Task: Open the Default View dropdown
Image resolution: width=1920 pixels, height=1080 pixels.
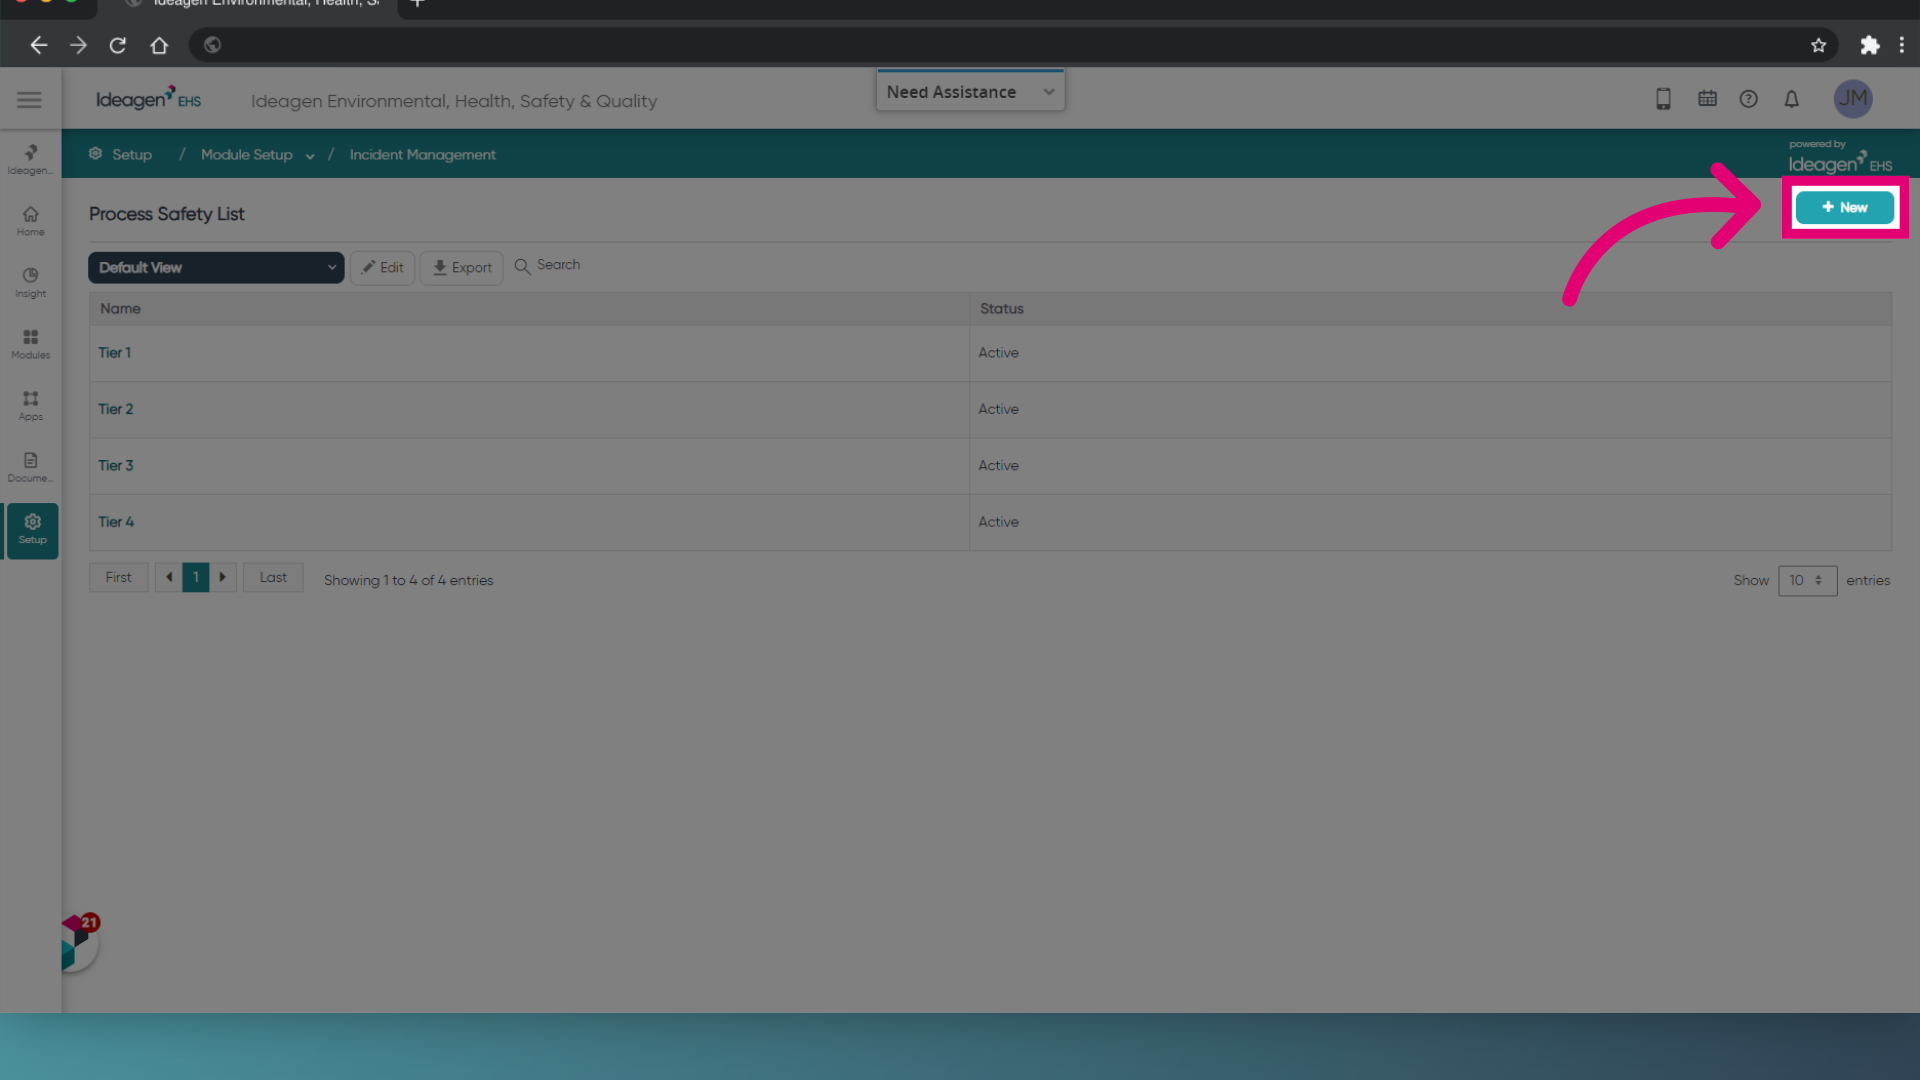Action: pyautogui.click(x=216, y=267)
